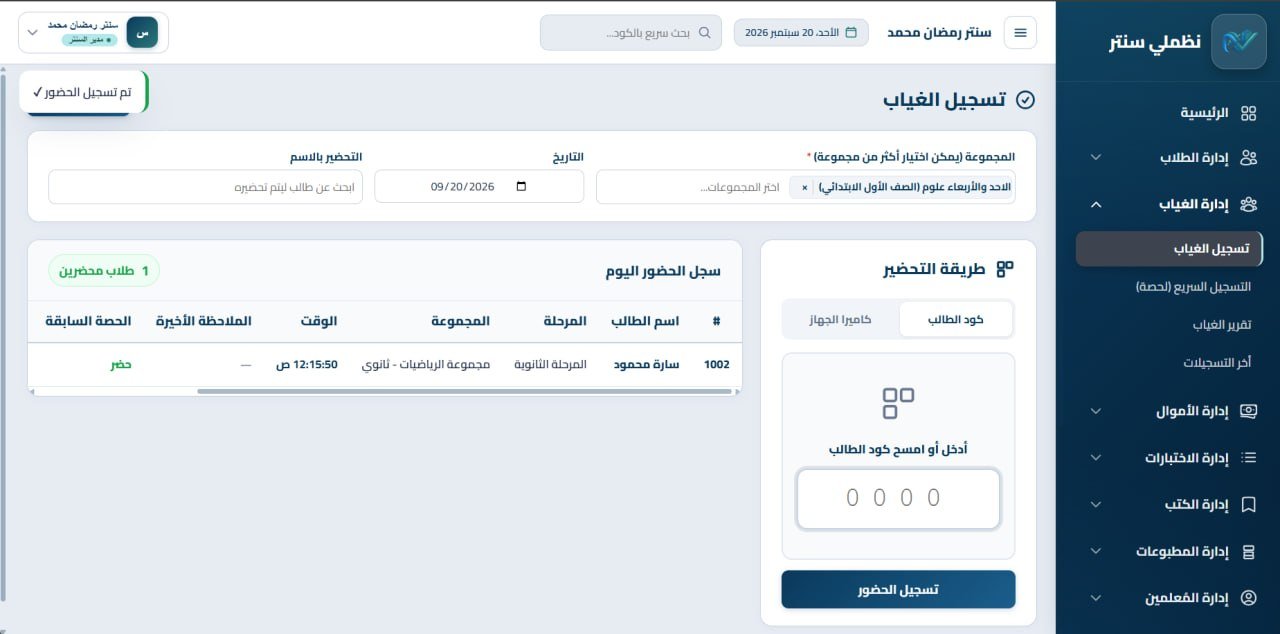Click the الحصة السابقة column header
This screenshot has width=1280, height=634.
88,321
